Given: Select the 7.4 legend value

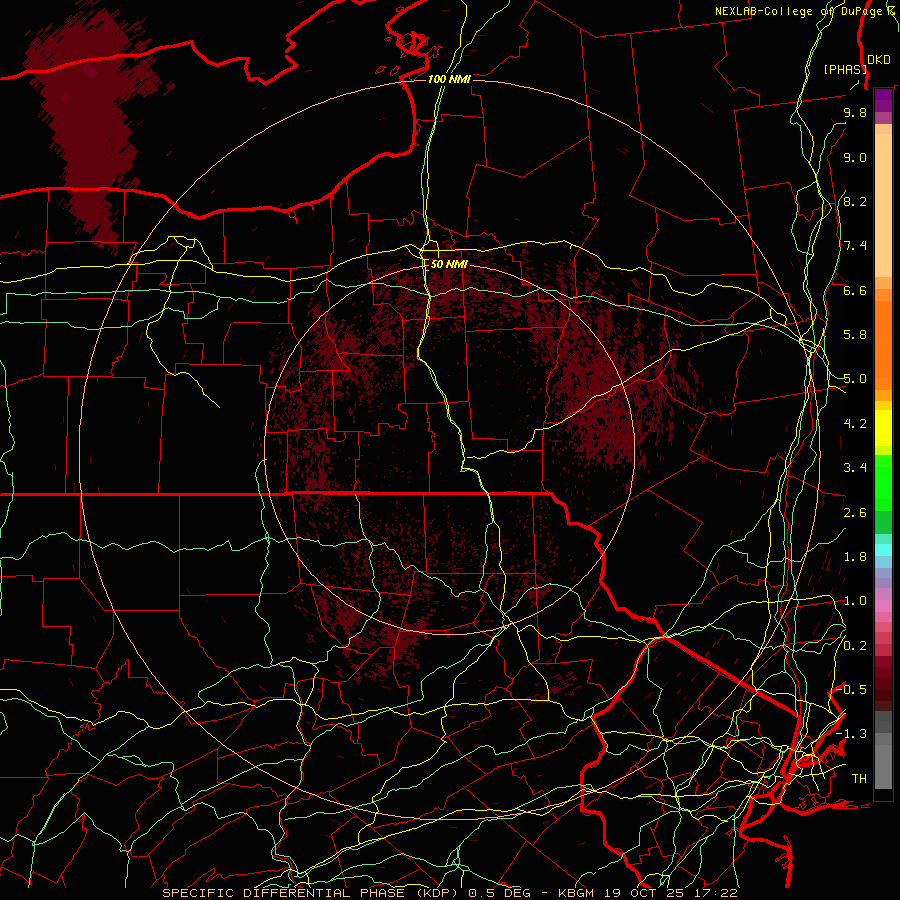Looking at the screenshot, I should 855,246.
